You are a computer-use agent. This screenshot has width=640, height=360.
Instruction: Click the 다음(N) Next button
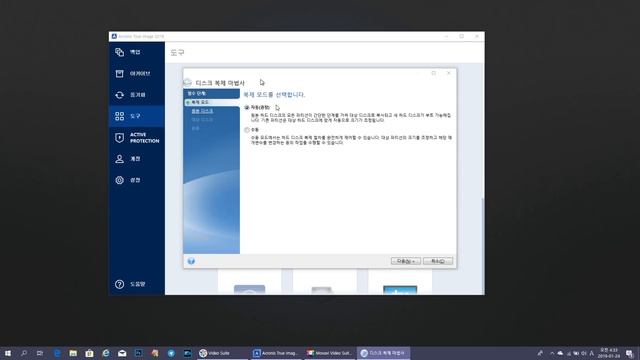tap(406, 261)
